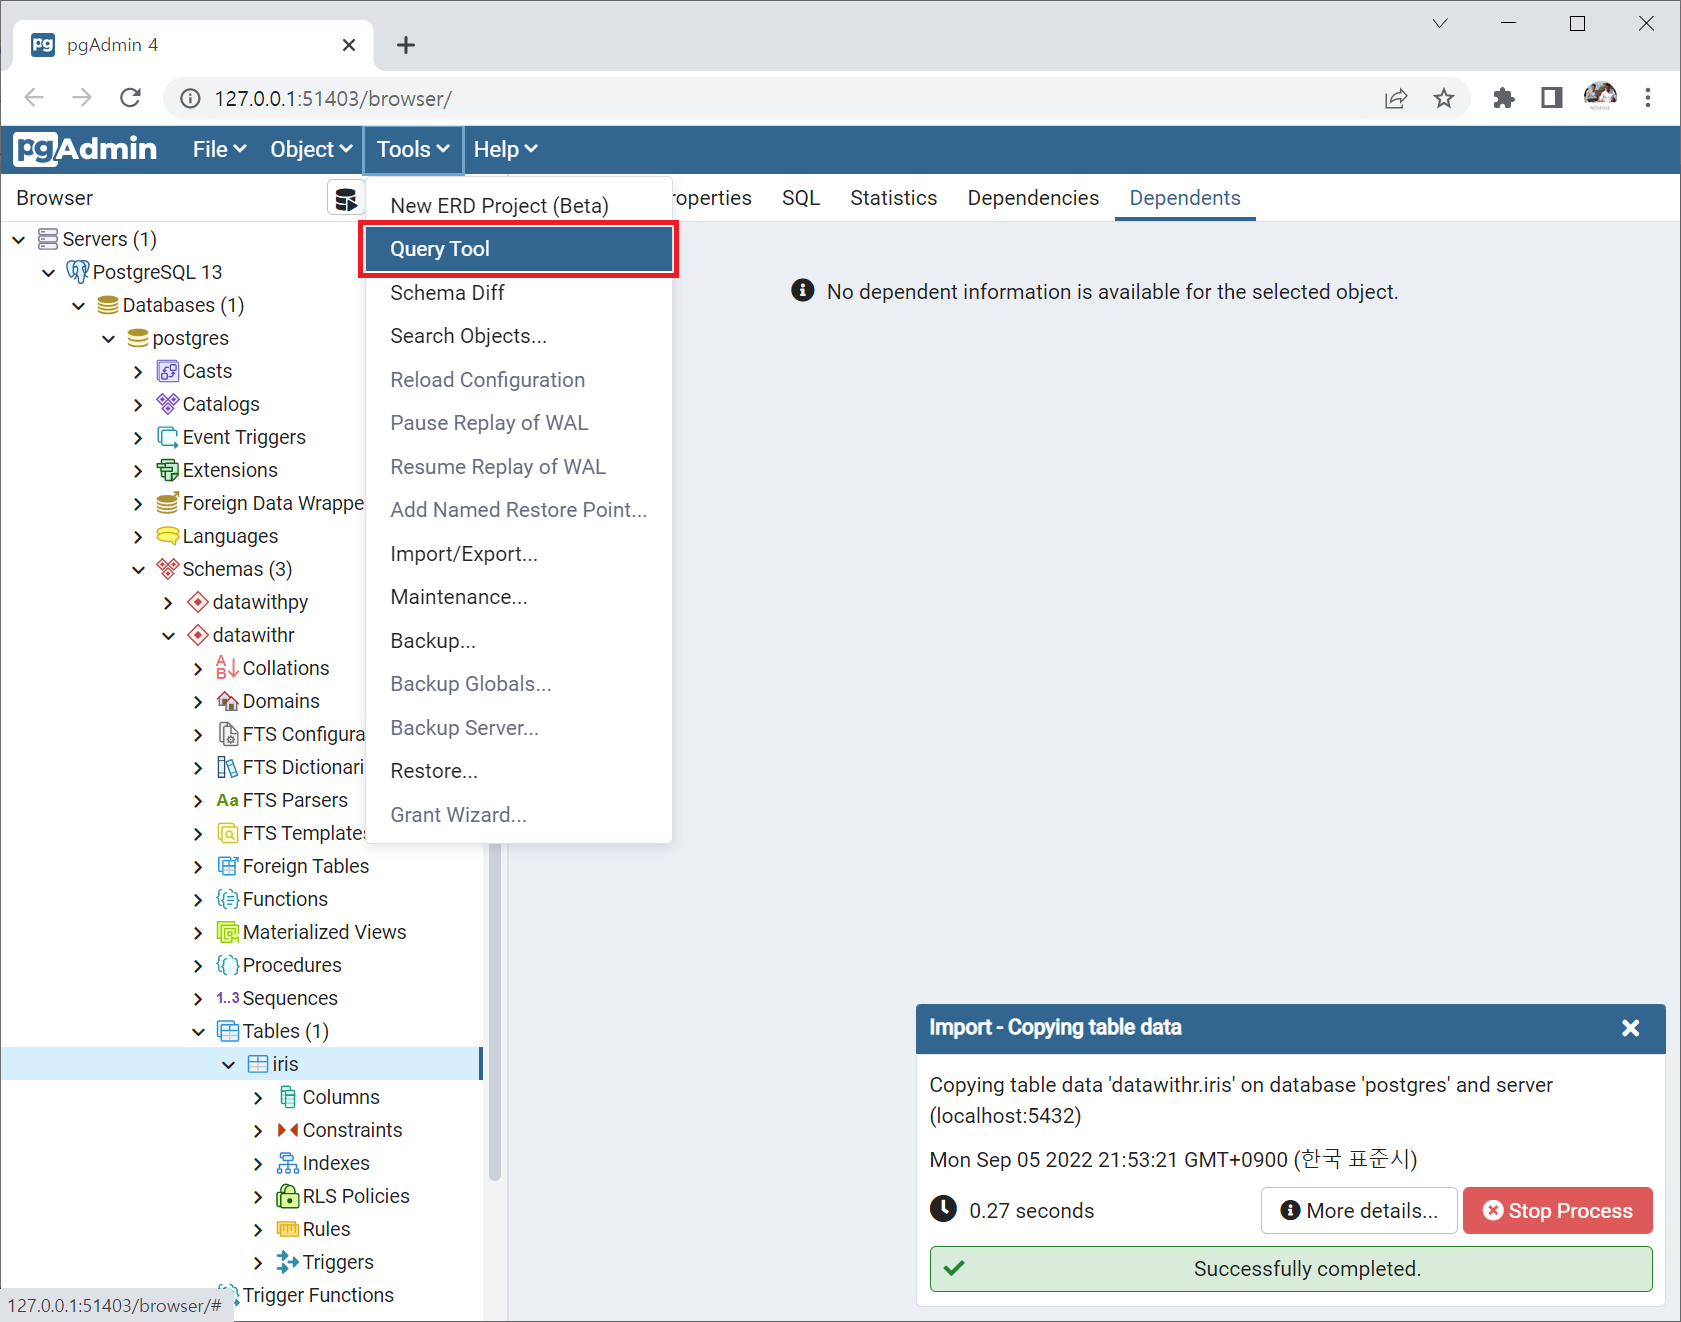Select the Trigger Functions tree item
Image resolution: width=1681 pixels, height=1322 pixels.
point(318,1295)
